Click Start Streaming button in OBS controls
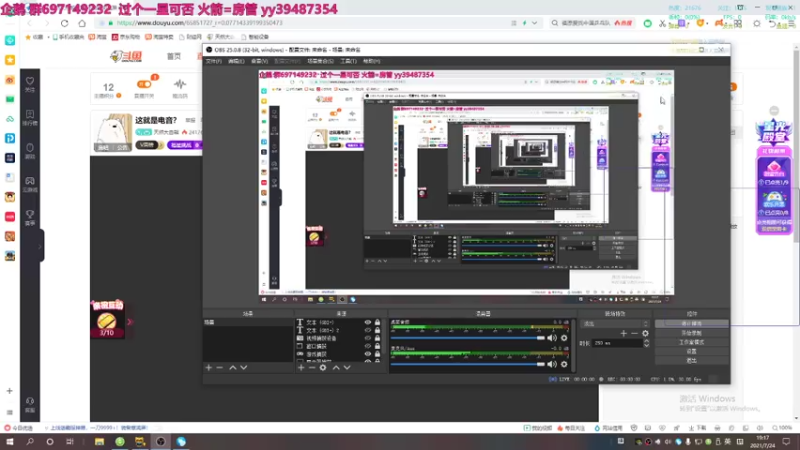The image size is (800, 450). pos(692,323)
